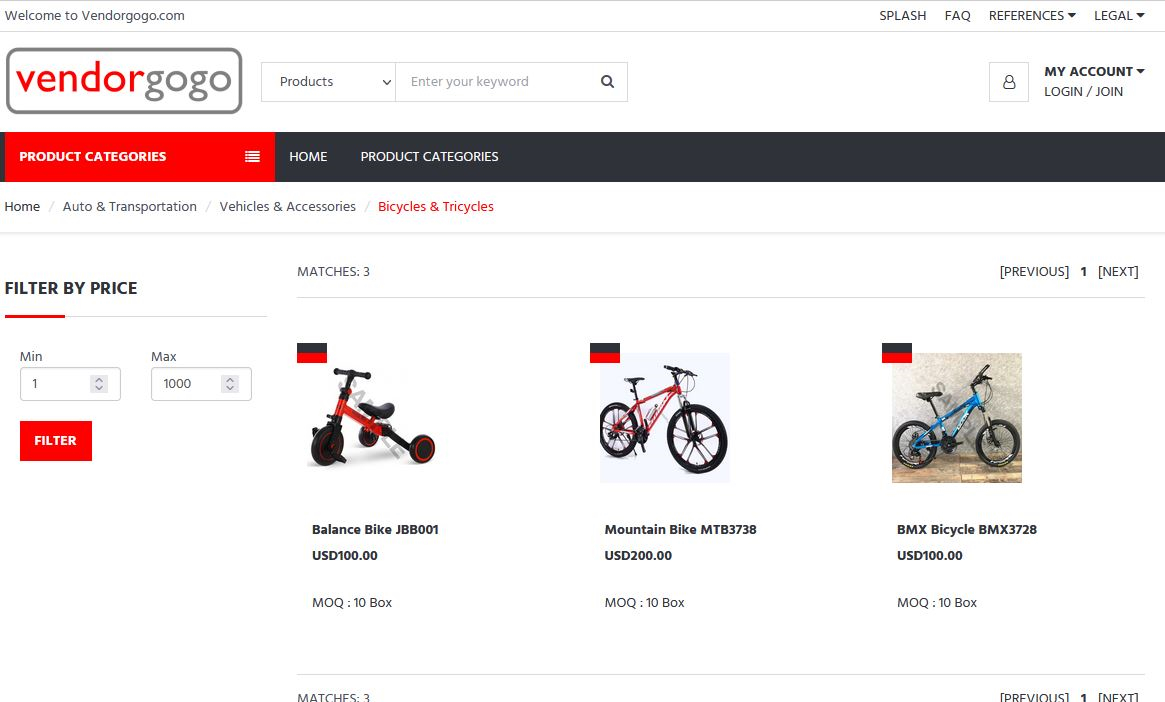Adjust the Max price stepper arrows
The width and height of the screenshot is (1165, 702).
click(230, 384)
